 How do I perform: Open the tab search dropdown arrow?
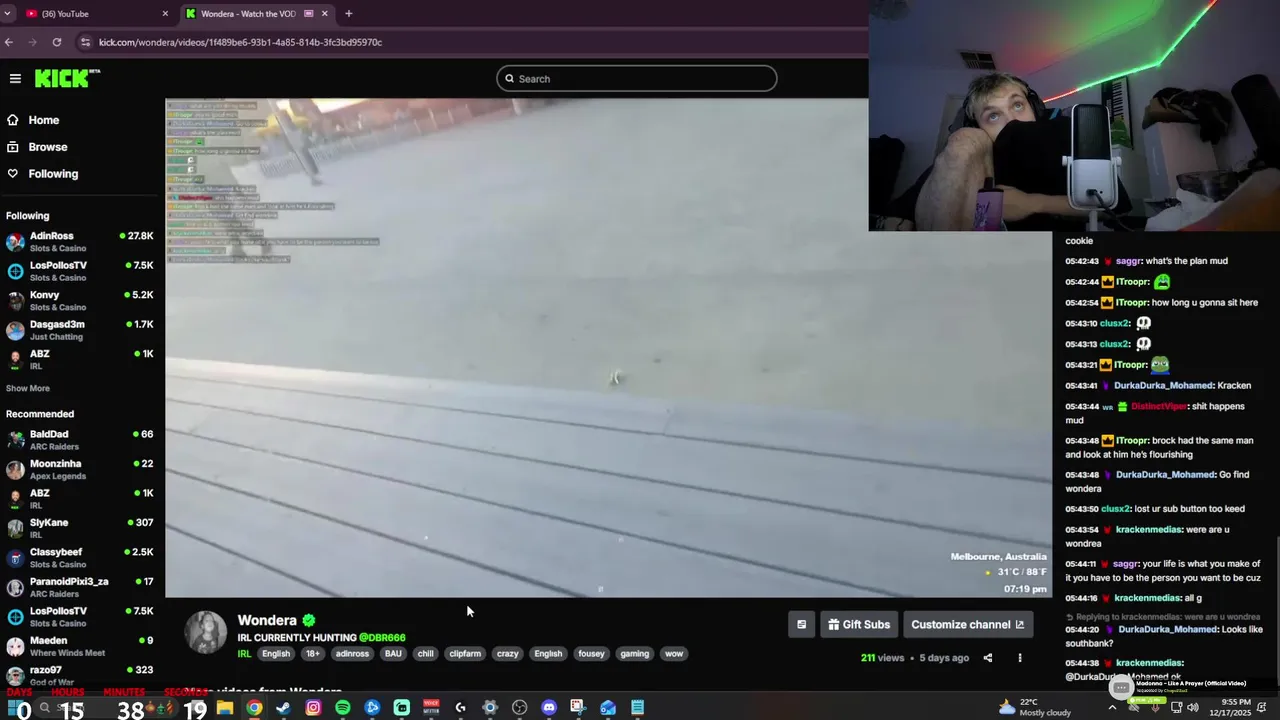[8, 14]
